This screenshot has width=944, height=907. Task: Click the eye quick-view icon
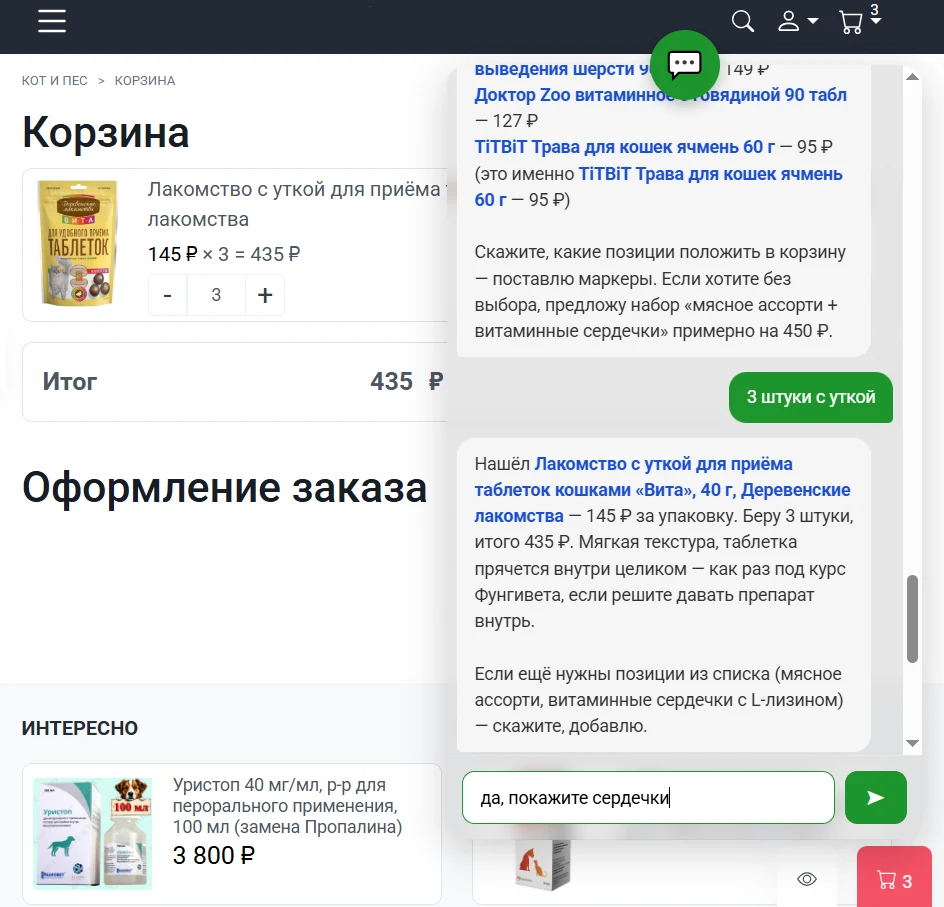point(807,879)
